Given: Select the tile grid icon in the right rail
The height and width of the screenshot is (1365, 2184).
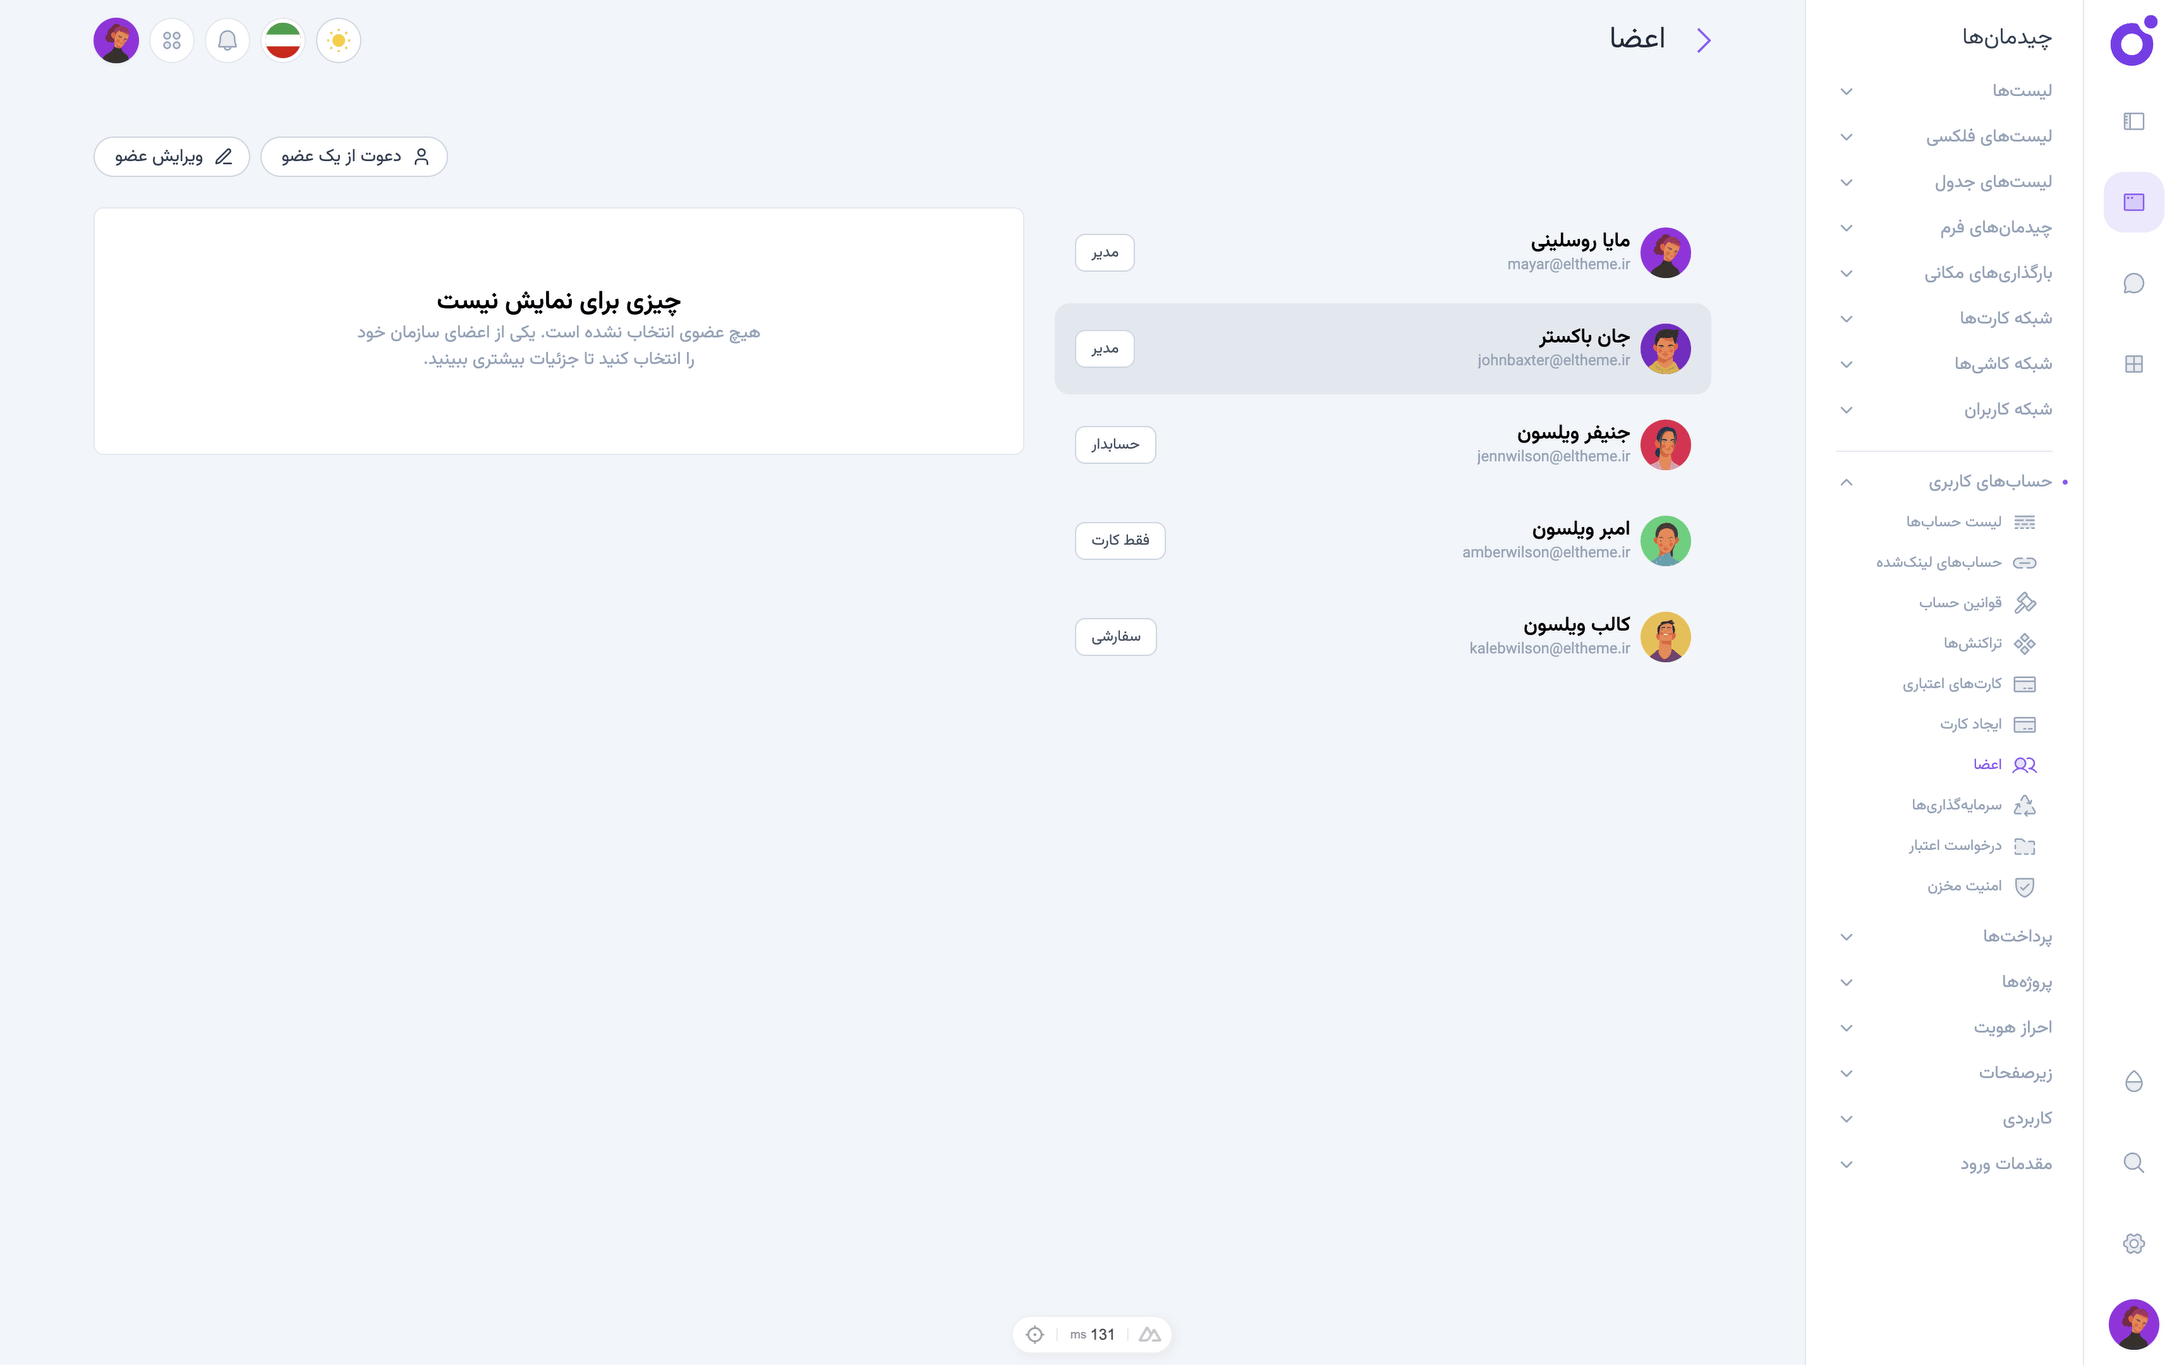Looking at the screenshot, I should tap(2134, 364).
